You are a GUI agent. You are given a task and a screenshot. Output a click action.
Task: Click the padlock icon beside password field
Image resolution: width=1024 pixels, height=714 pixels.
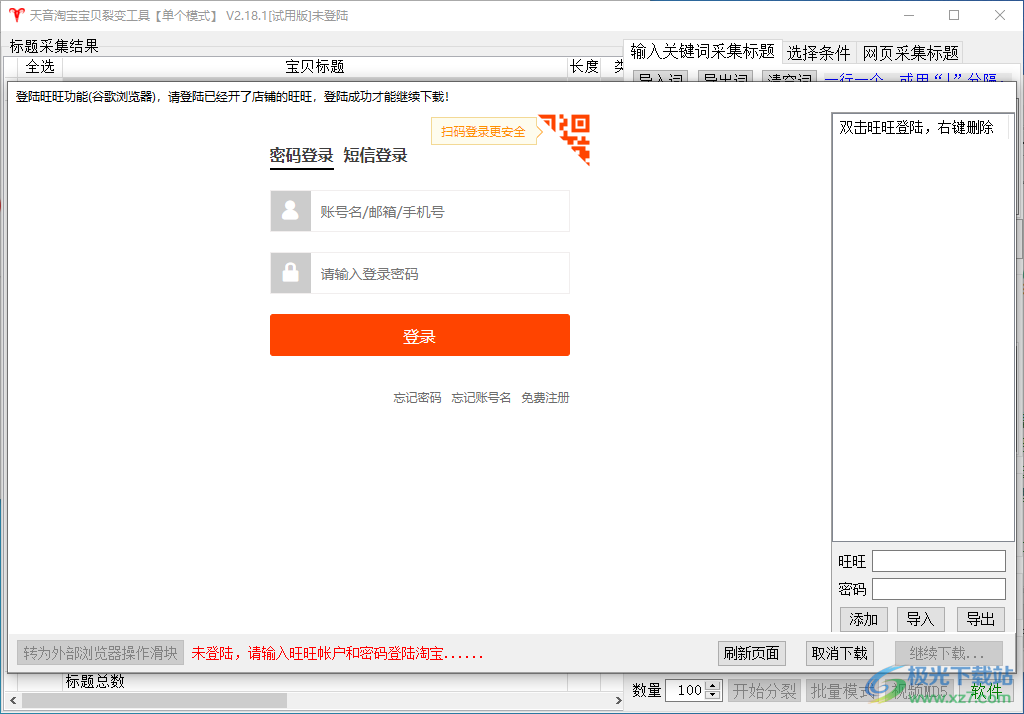[x=291, y=273]
